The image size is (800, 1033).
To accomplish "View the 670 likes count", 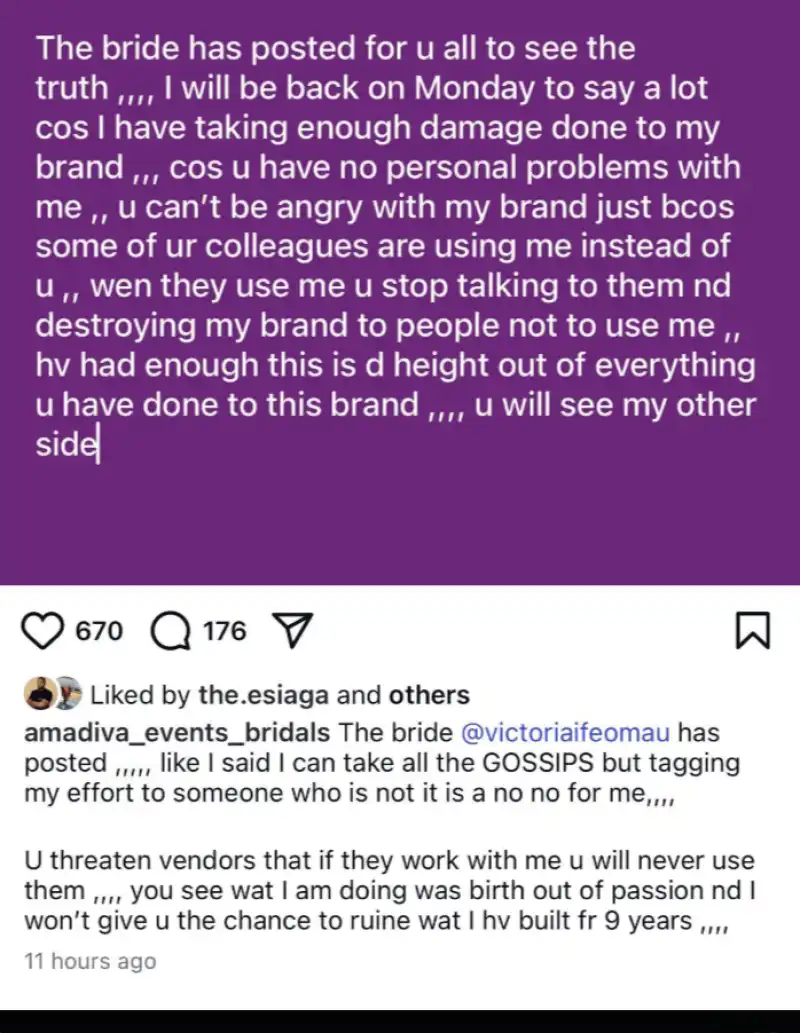I will [x=99, y=631].
